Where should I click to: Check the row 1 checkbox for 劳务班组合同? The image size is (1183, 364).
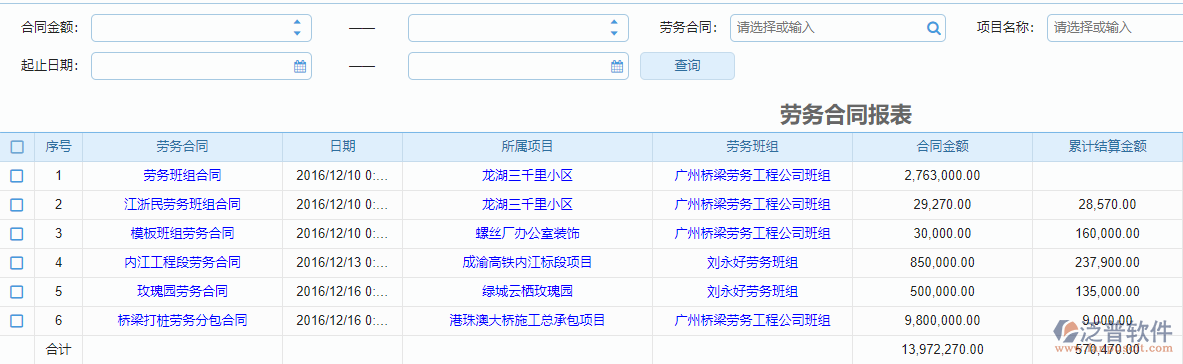17,176
